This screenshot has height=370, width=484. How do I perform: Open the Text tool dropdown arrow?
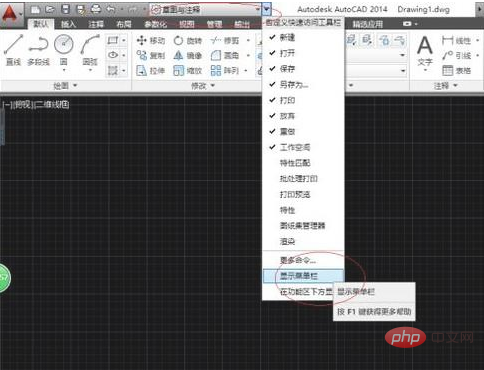click(425, 70)
